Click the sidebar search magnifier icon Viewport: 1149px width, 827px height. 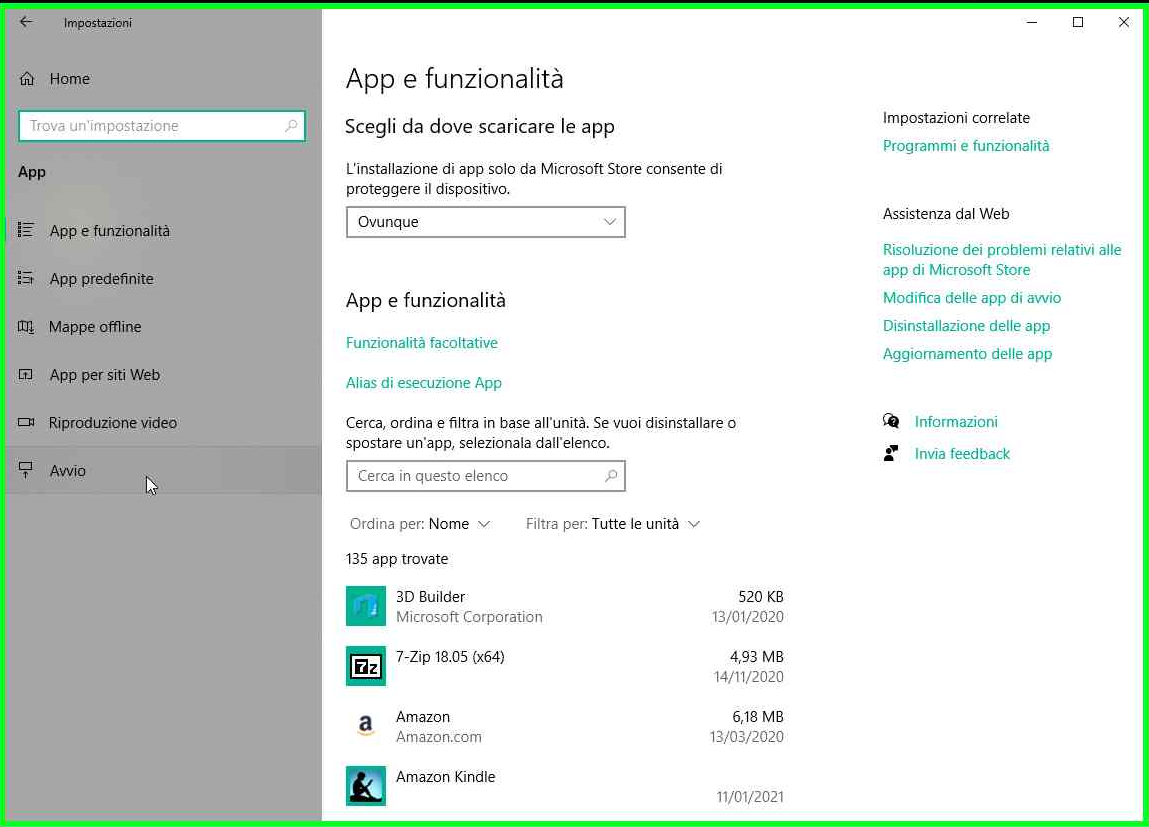click(x=291, y=126)
